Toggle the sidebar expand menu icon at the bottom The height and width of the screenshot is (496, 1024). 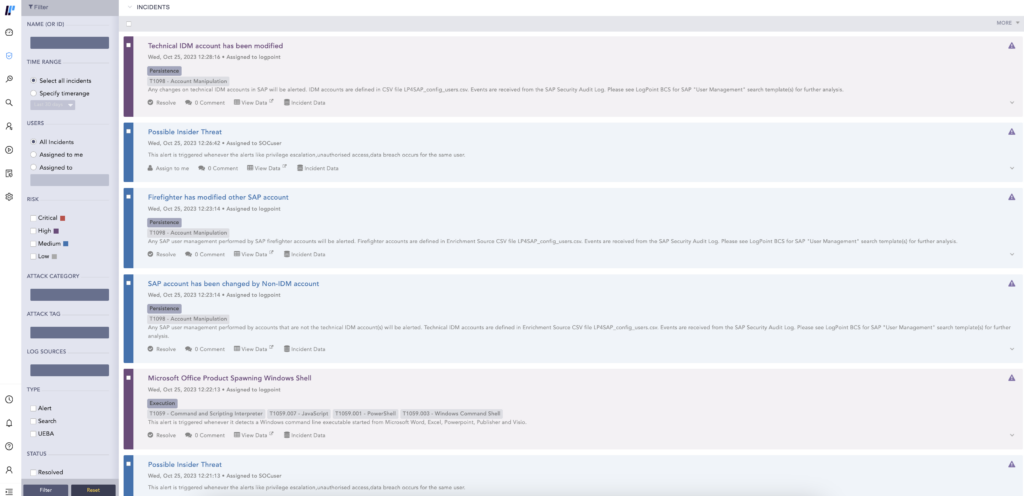[9, 491]
